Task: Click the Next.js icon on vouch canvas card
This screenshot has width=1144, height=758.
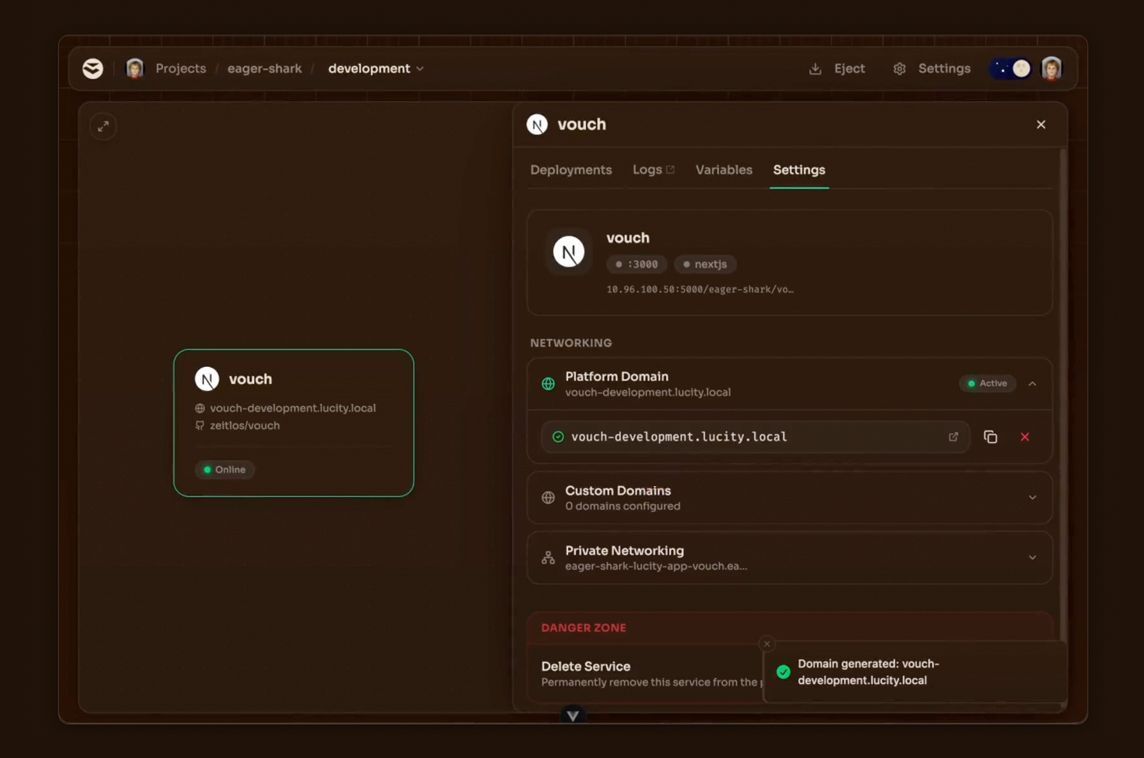Action: pyautogui.click(x=207, y=379)
